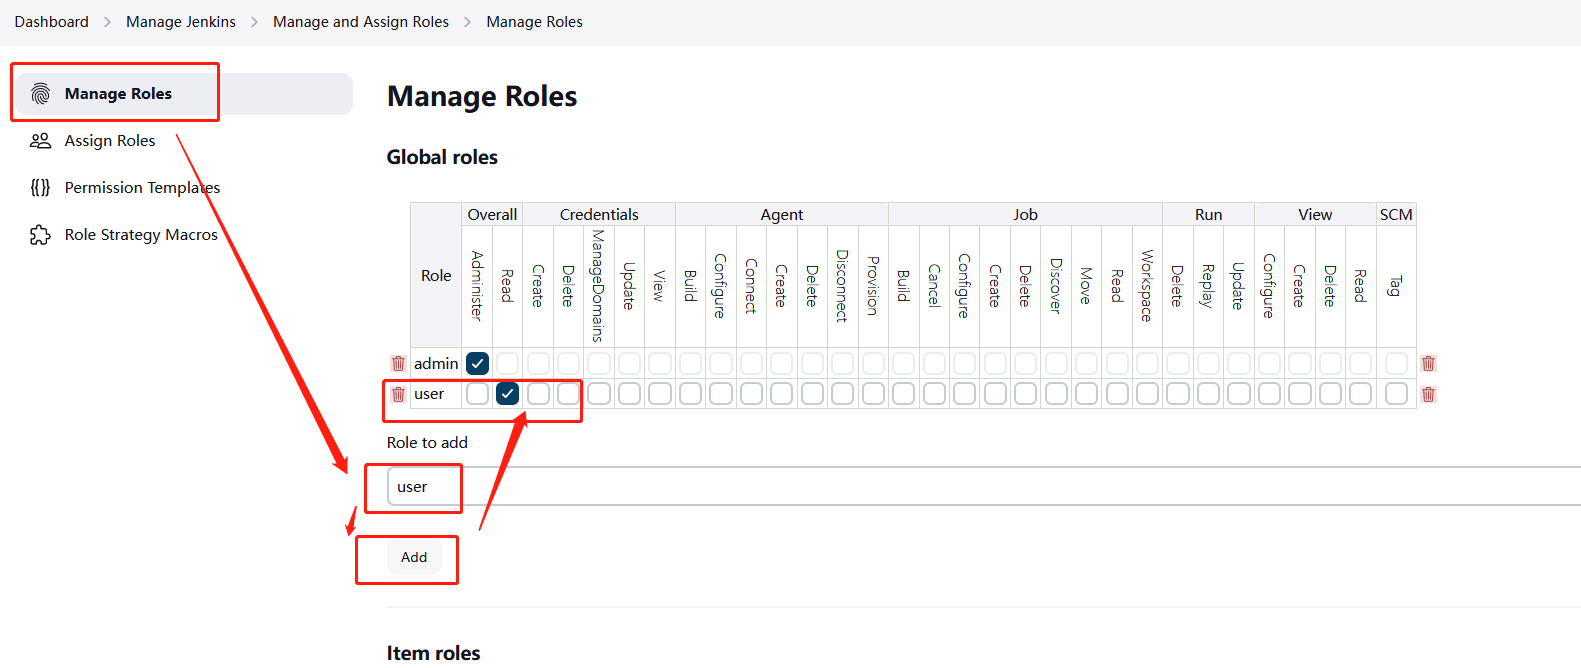Viewport: 1581px width, 668px height.
Task: Delete user role using left trash icon
Action: pyautogui.click(x=398, y=394)
